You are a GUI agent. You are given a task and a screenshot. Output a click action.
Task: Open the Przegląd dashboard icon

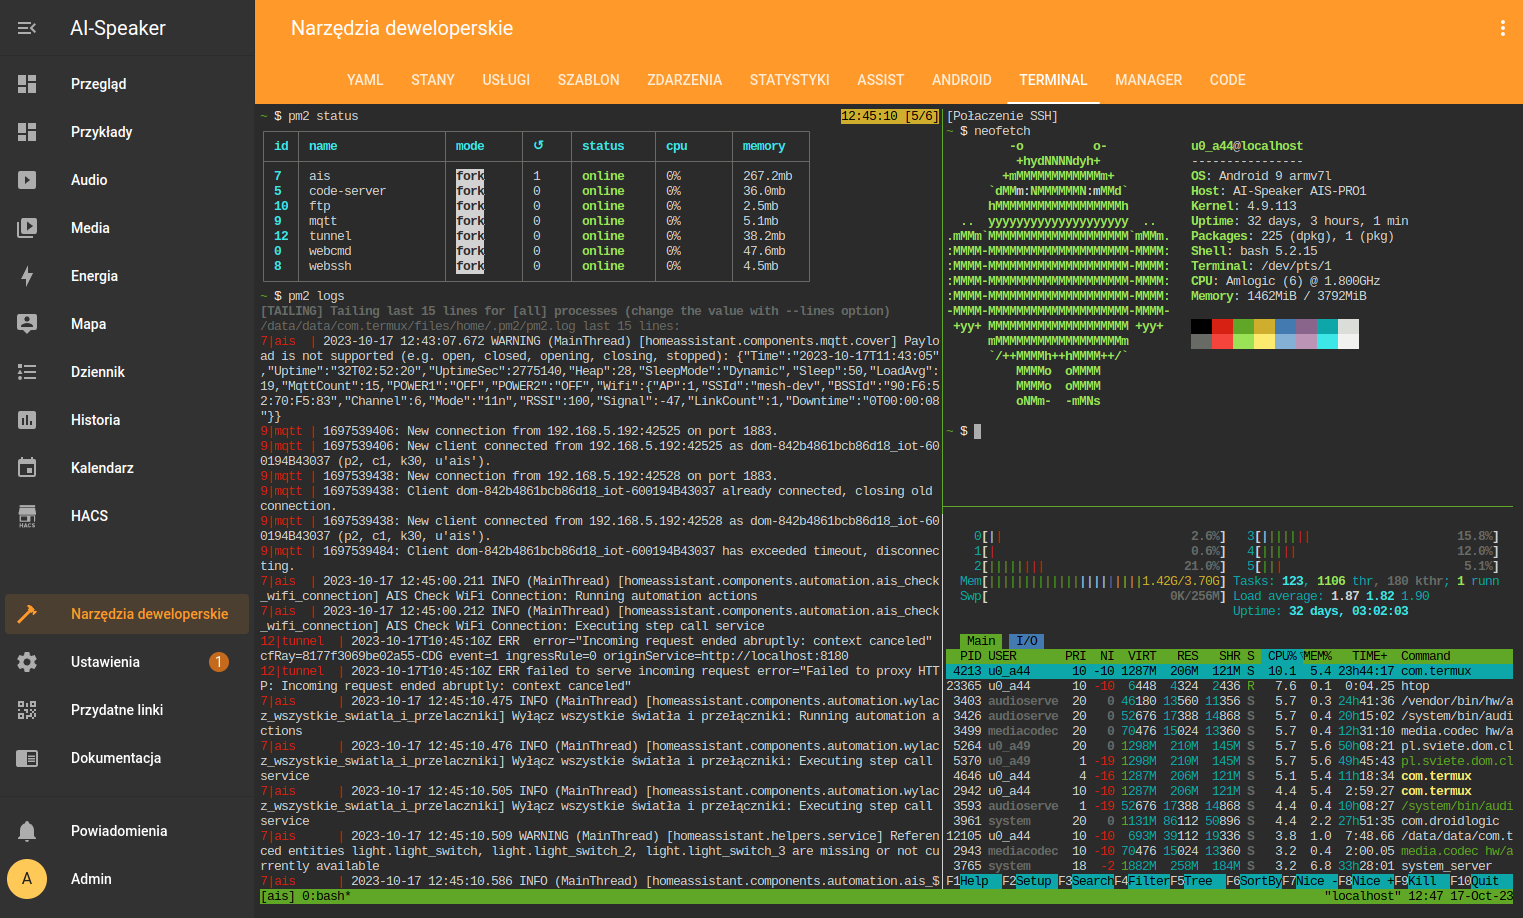pos(27,84)
